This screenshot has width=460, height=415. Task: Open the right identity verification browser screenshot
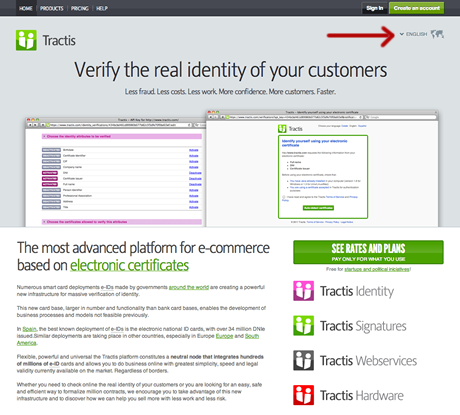tap(322, 168)
